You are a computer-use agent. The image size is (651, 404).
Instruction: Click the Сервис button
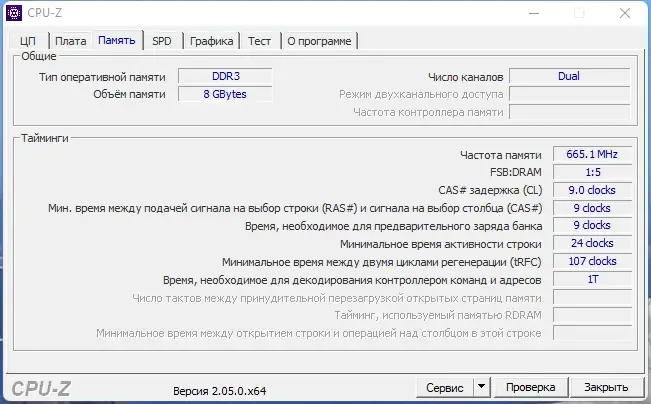445,387
